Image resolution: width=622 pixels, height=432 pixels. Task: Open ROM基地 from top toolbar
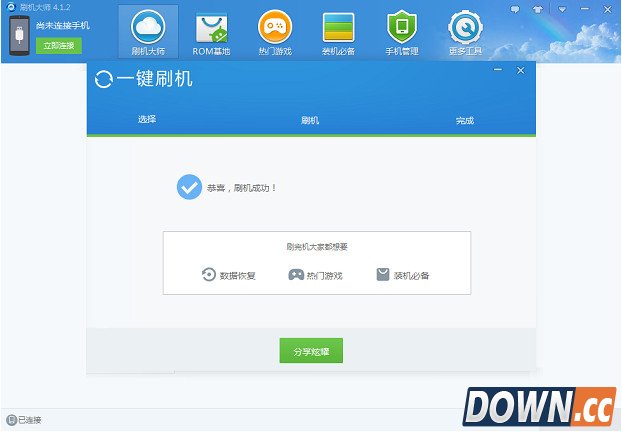[x=211, y=27]
